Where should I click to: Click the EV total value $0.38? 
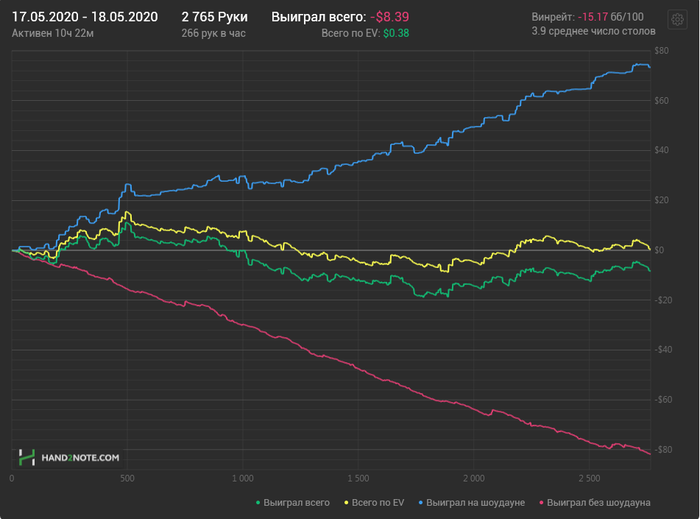(396, 33)
